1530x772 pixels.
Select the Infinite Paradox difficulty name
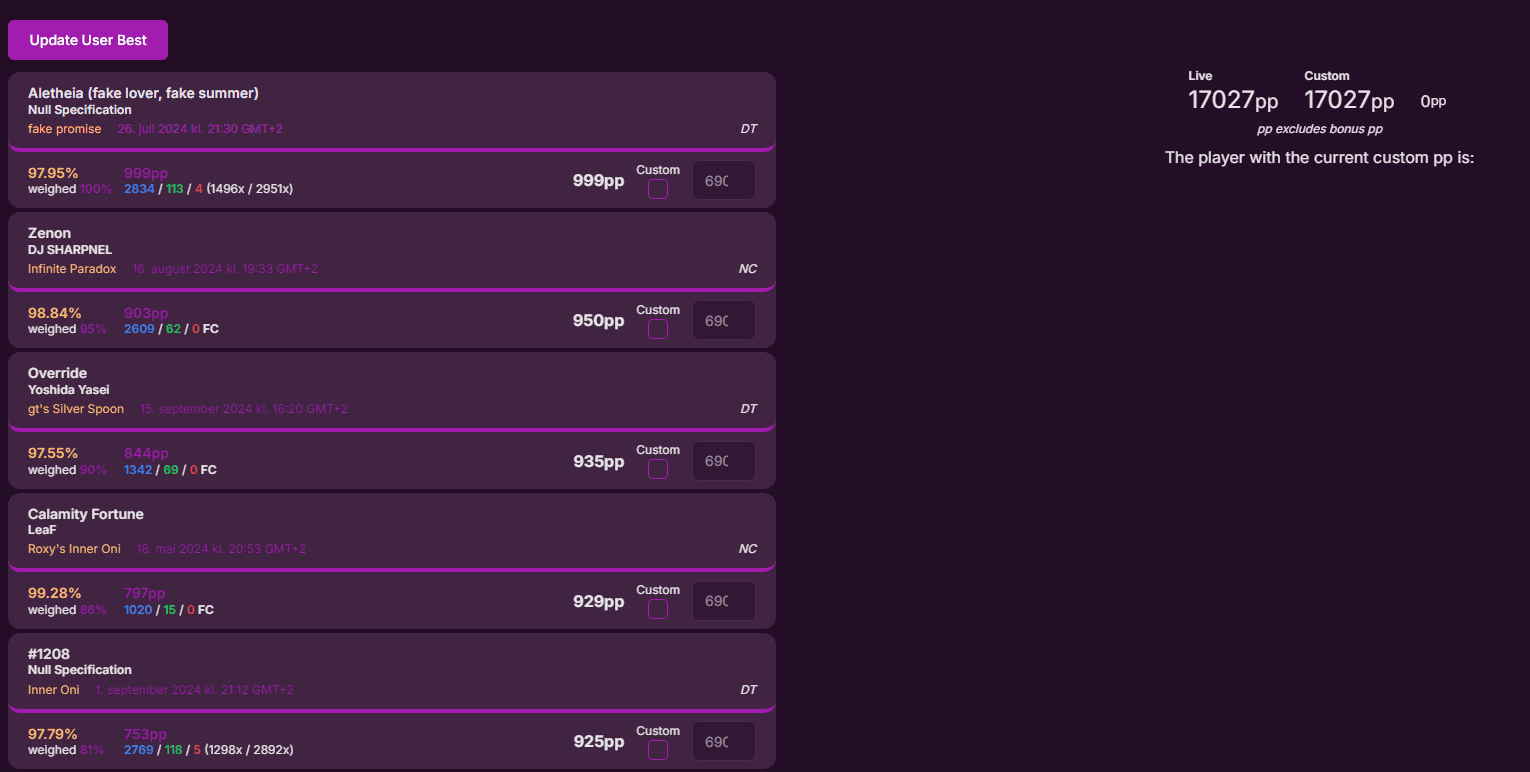(72, 269)
